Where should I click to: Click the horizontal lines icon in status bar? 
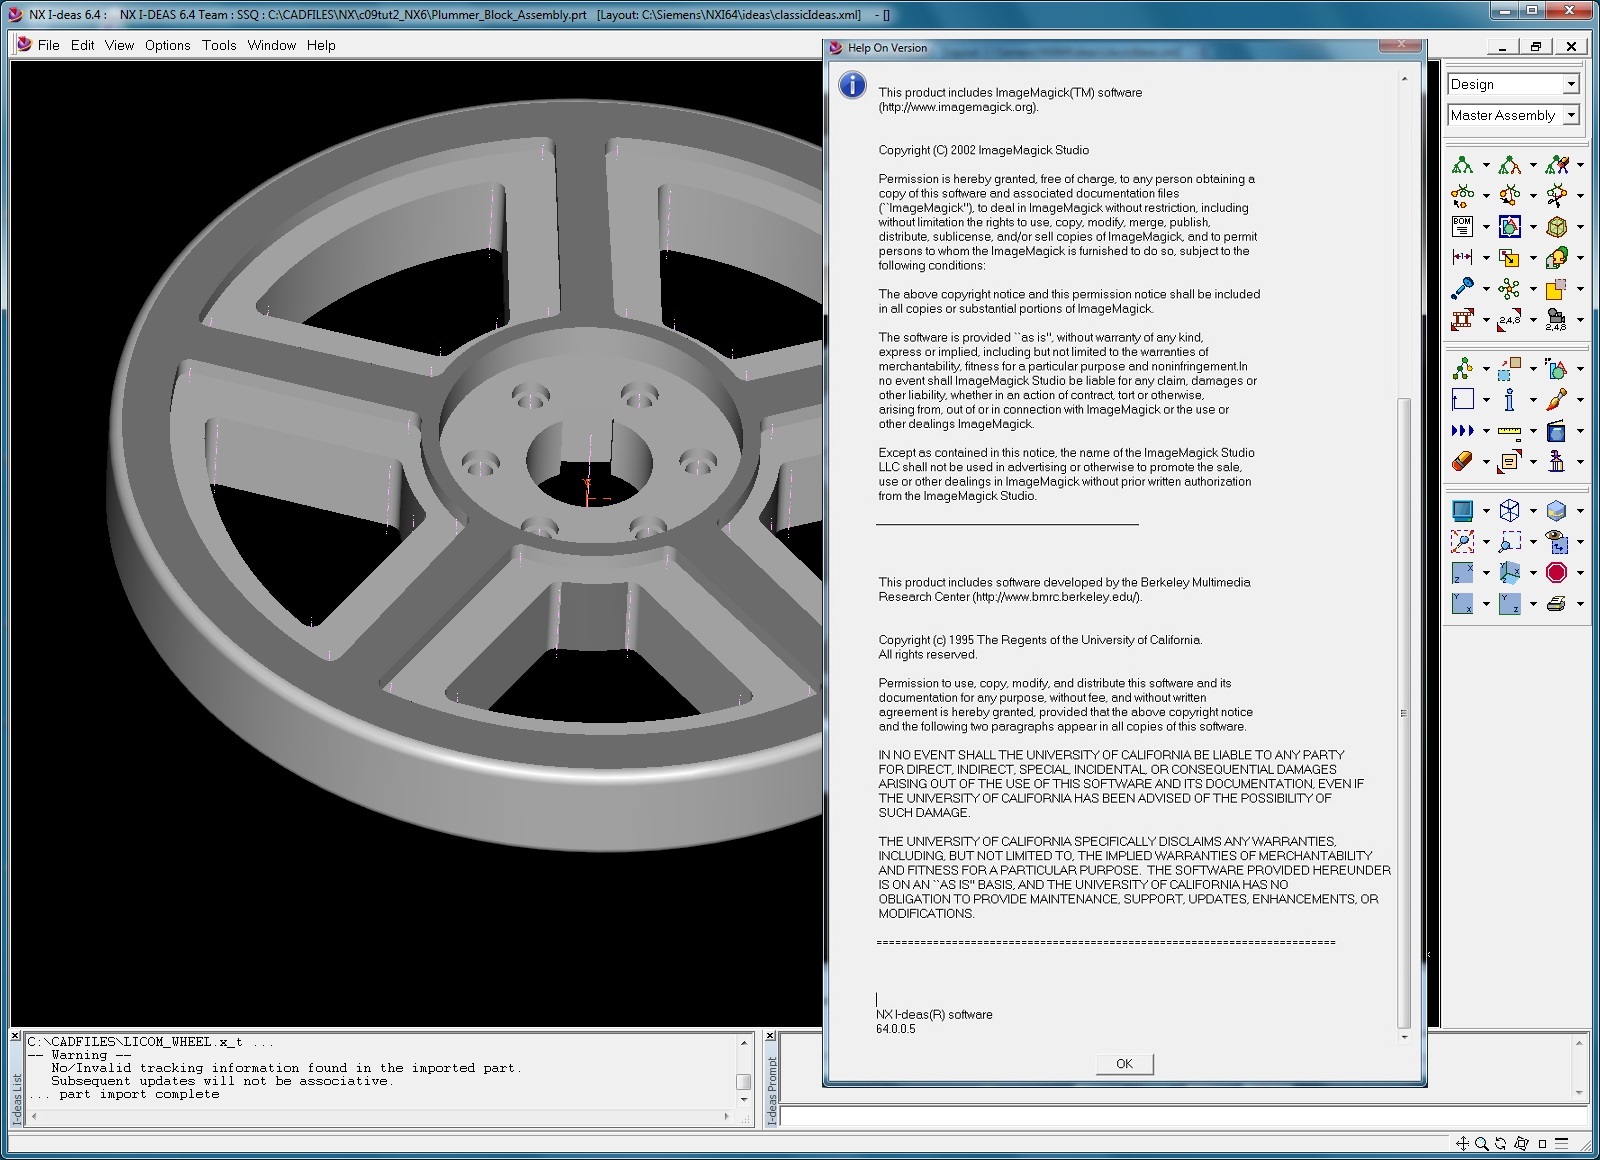point(1561,1144)
